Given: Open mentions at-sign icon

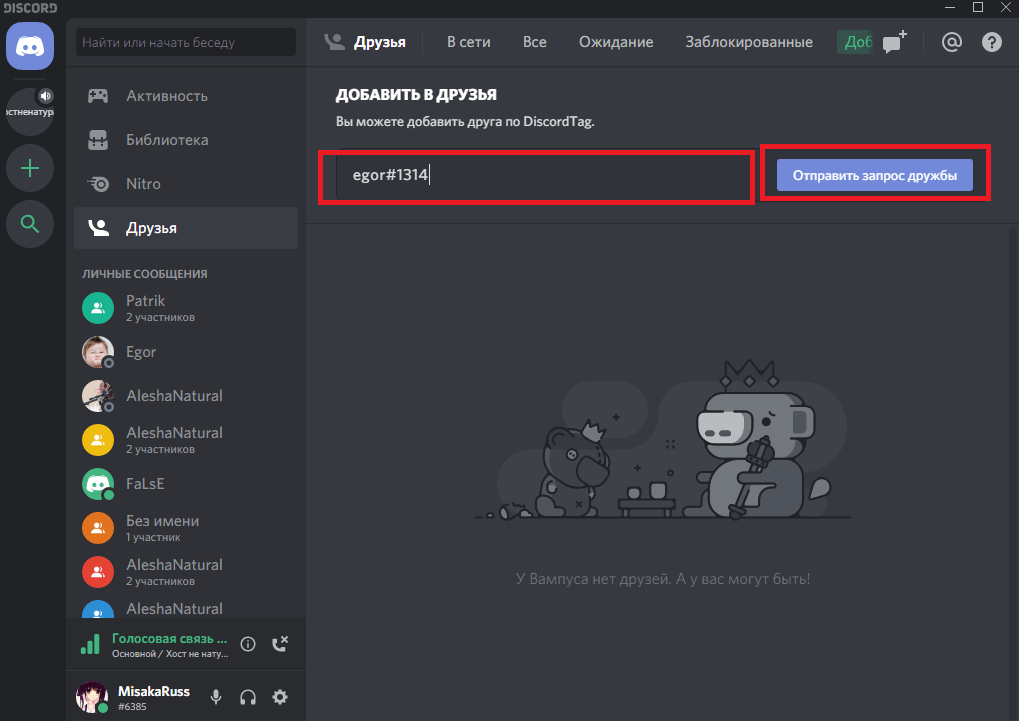Looking at the screenshot, I should (x=952, y=42).
